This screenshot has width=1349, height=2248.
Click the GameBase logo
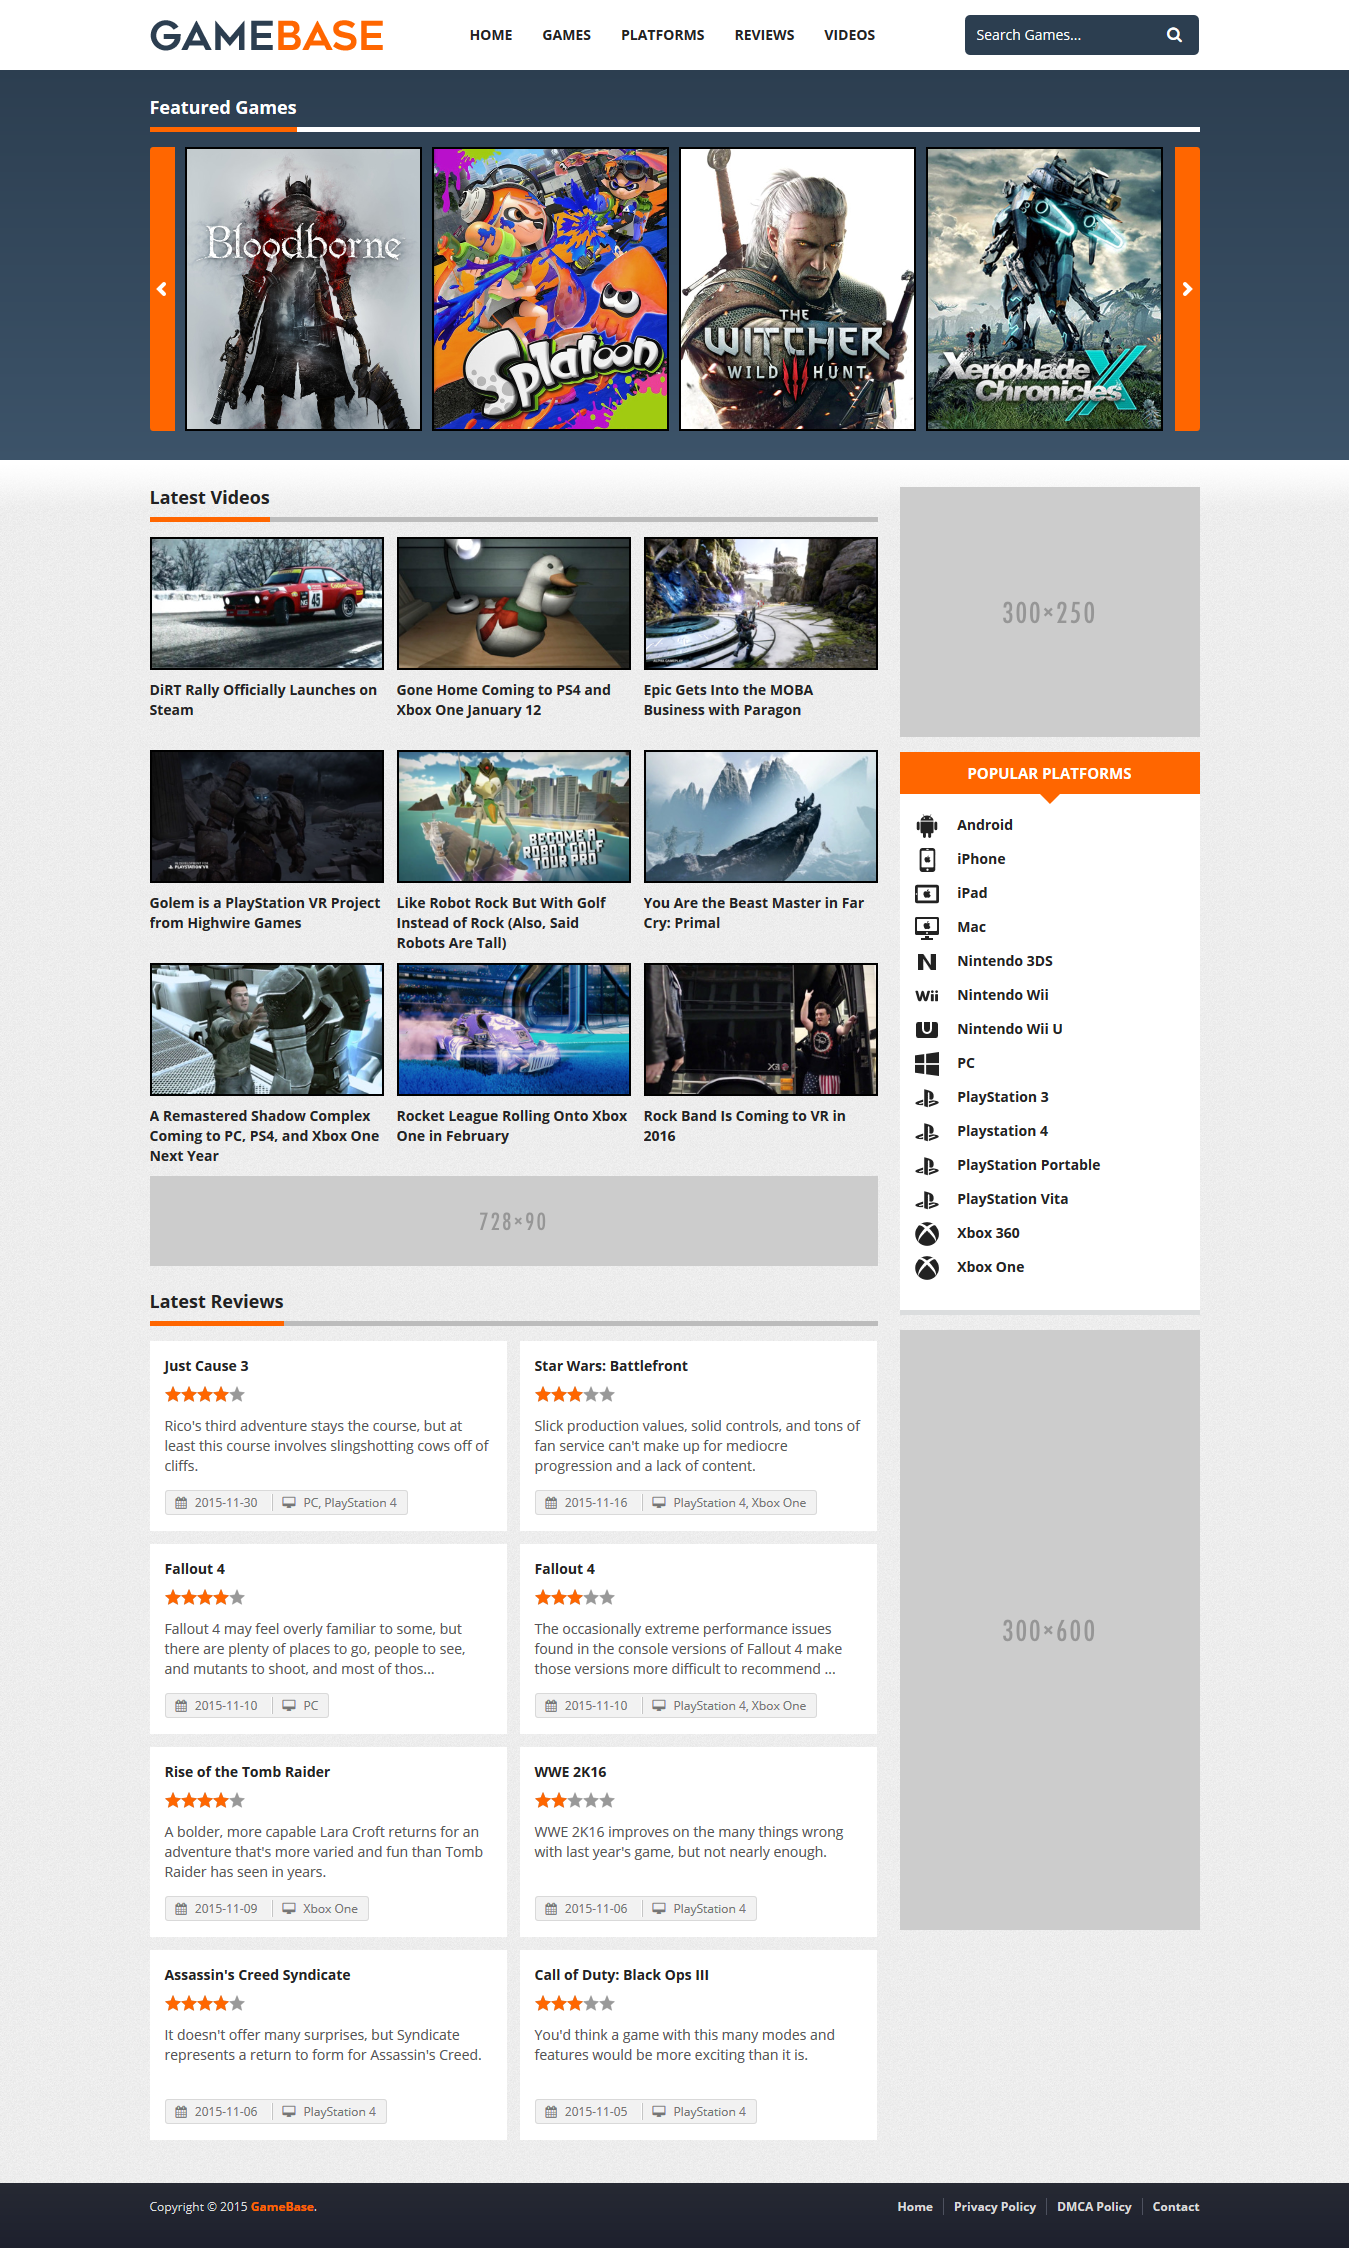coord(267,35)
